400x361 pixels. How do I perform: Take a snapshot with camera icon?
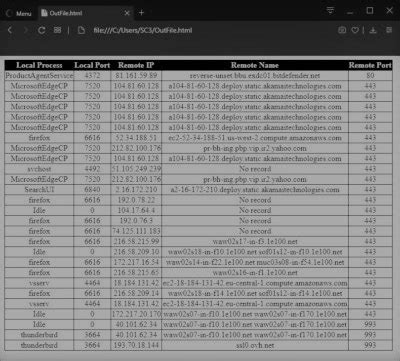(342, 30)
